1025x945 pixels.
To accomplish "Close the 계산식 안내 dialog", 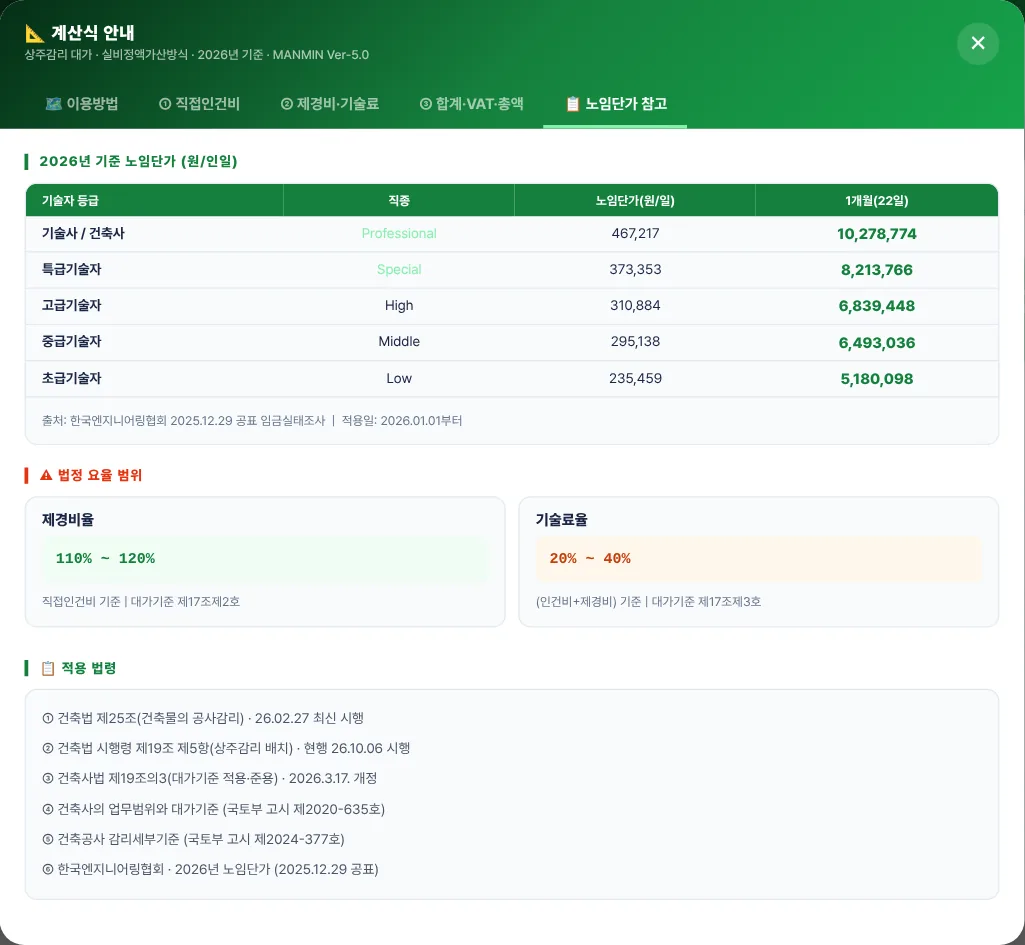I will 977,43.
